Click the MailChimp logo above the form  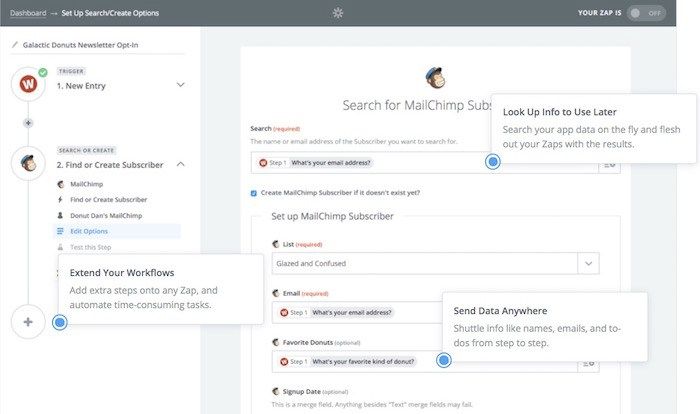[x=435, y=78]
